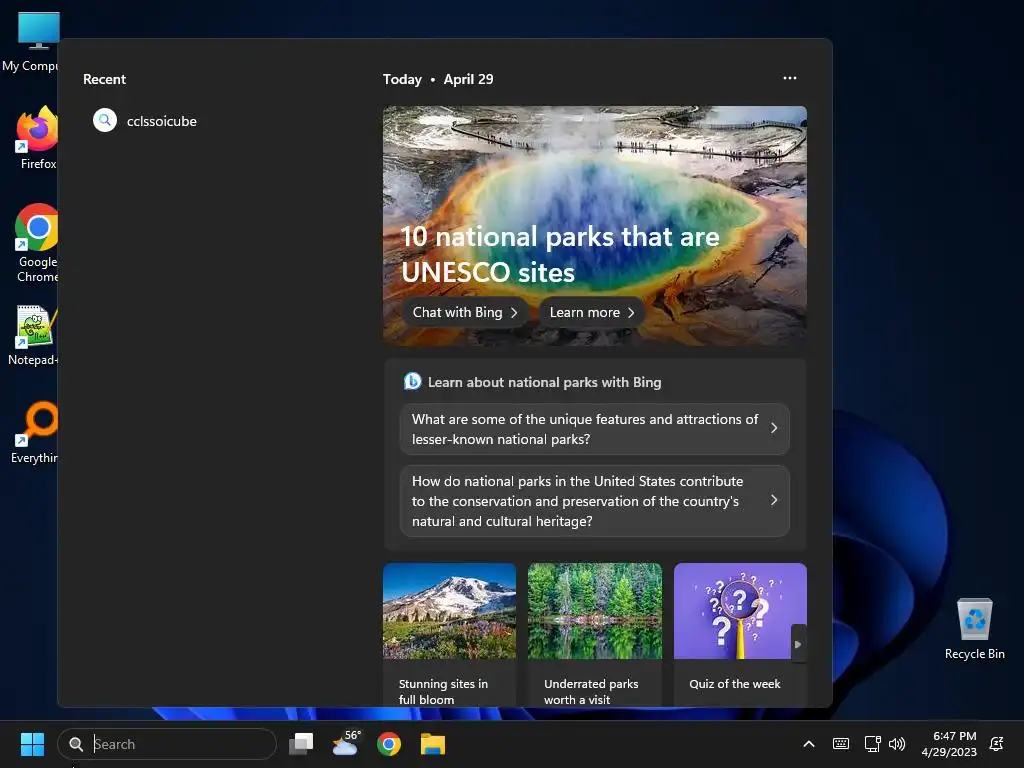
Task: Open the weather widget showing 56°
Action: tap(346, 743)
